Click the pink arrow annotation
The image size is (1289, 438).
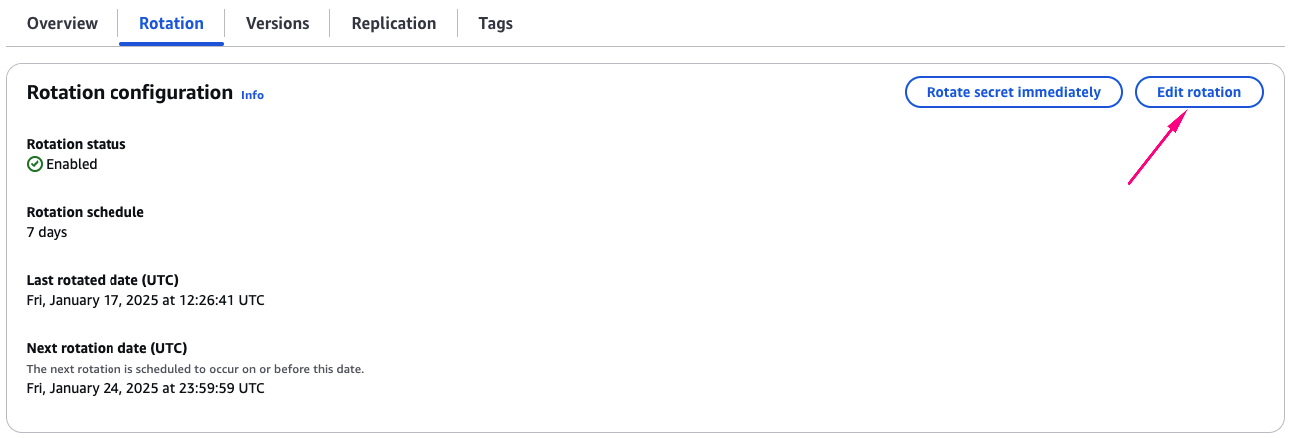pyautogui.click(x=1157, y=148)
